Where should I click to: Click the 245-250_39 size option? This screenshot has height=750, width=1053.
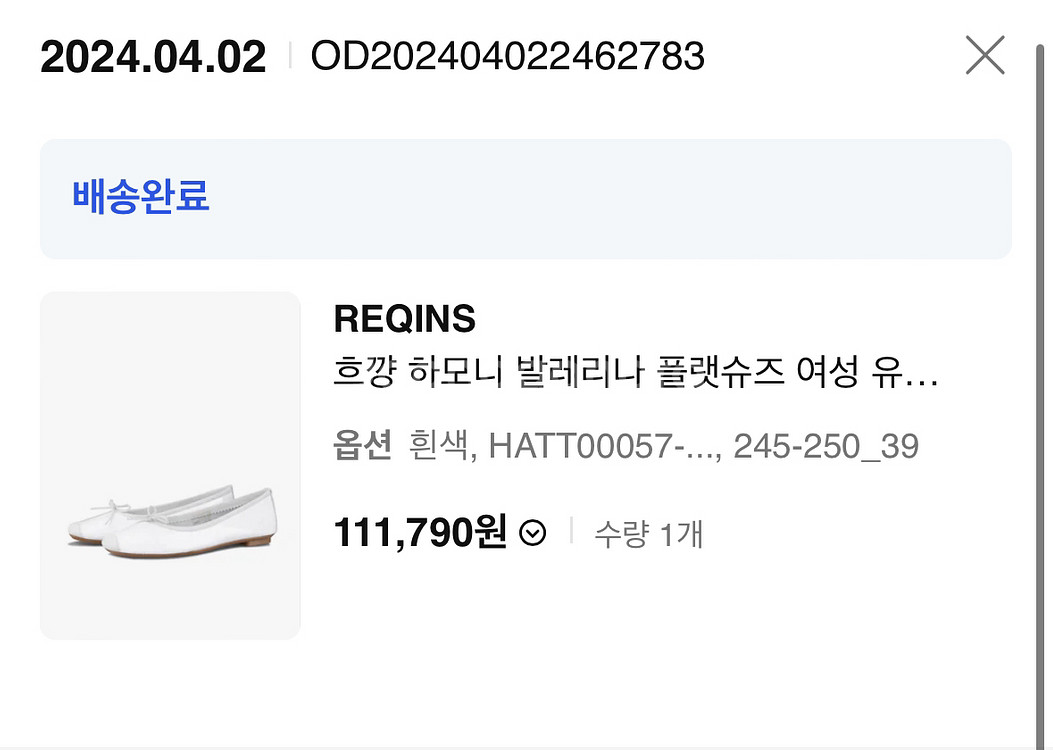point(825,446)
